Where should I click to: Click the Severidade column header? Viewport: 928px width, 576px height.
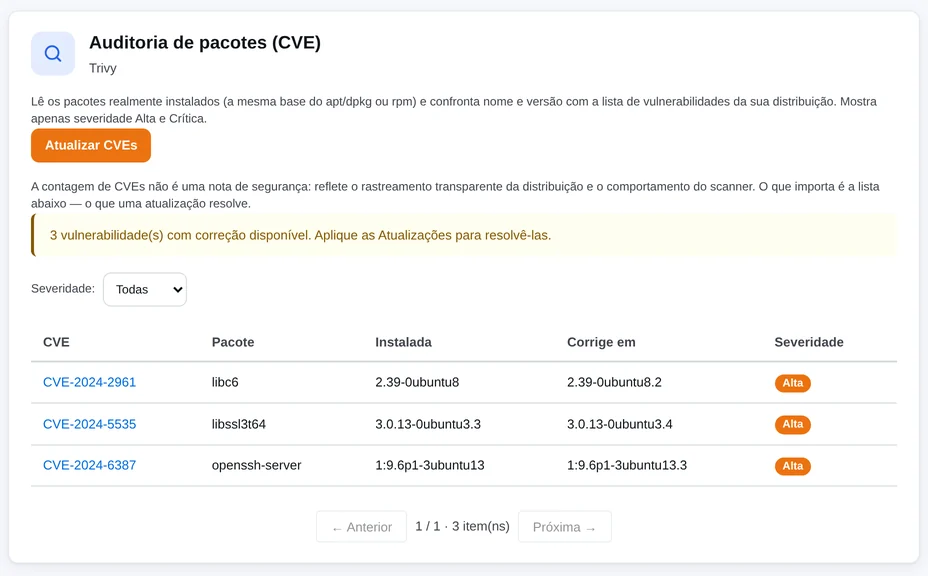tap(809, 342)
